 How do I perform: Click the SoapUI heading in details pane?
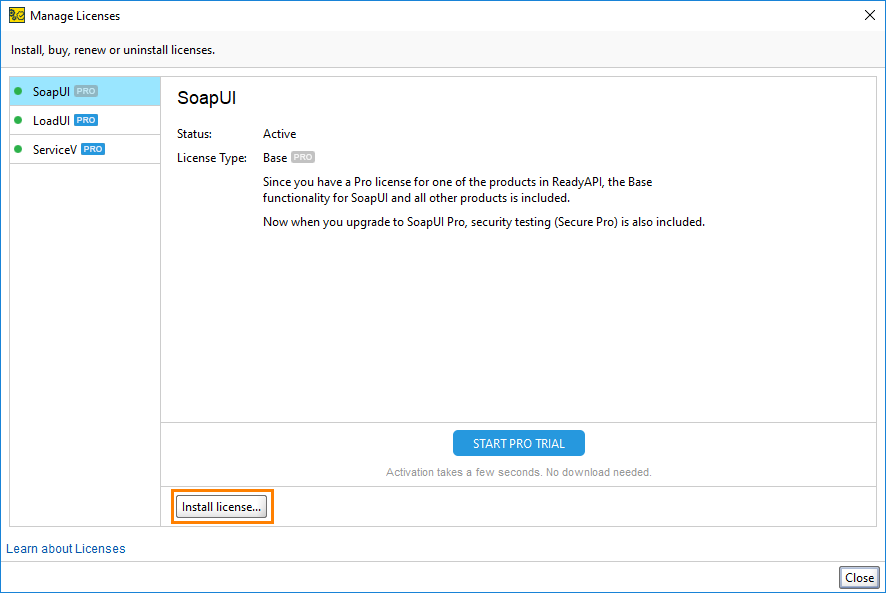(207, 98)
